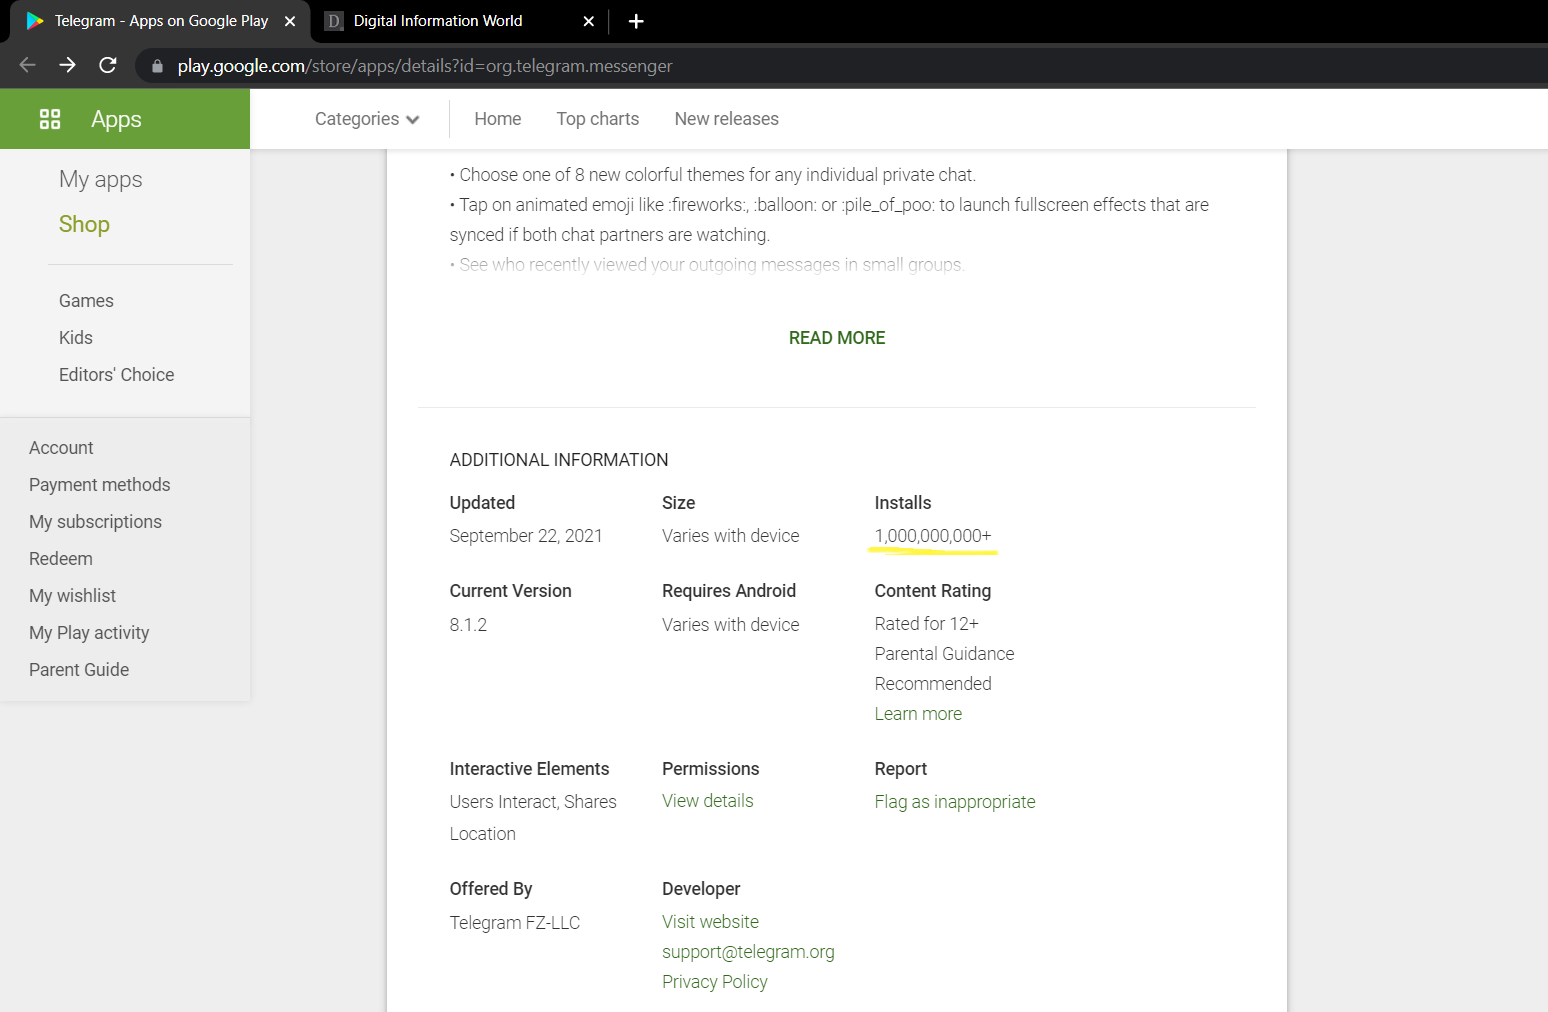Screen dimensions: 1548x1012
Task: Click support@telegram.org email link
Action: tap(748, 952)
